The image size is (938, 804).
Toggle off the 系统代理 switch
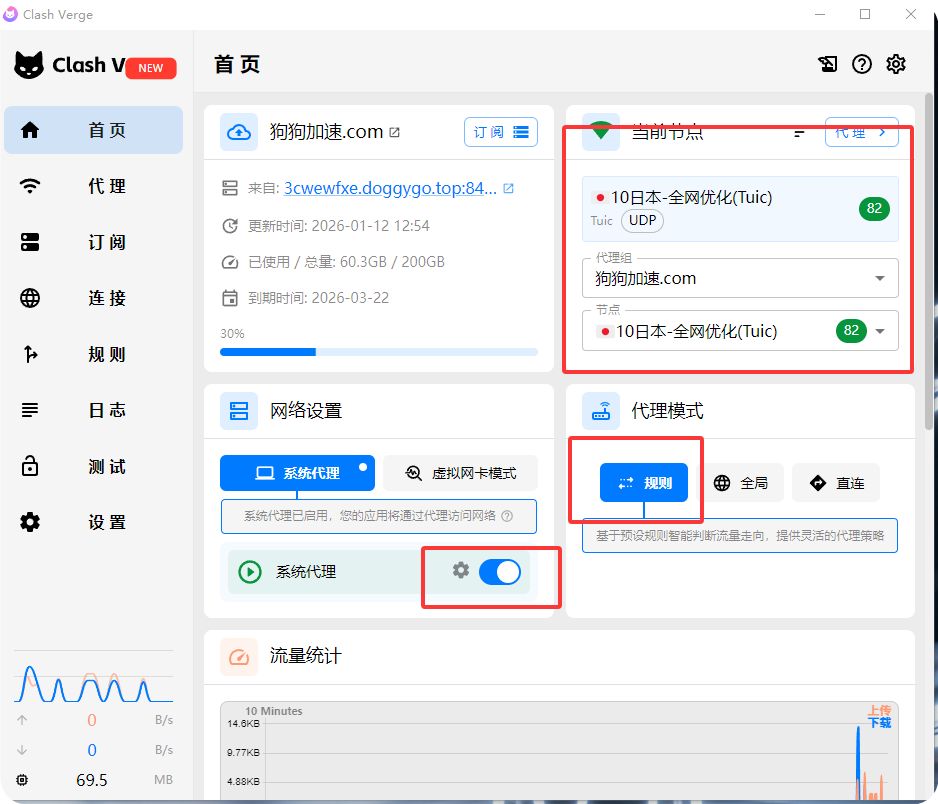click(x=500, y=571)
